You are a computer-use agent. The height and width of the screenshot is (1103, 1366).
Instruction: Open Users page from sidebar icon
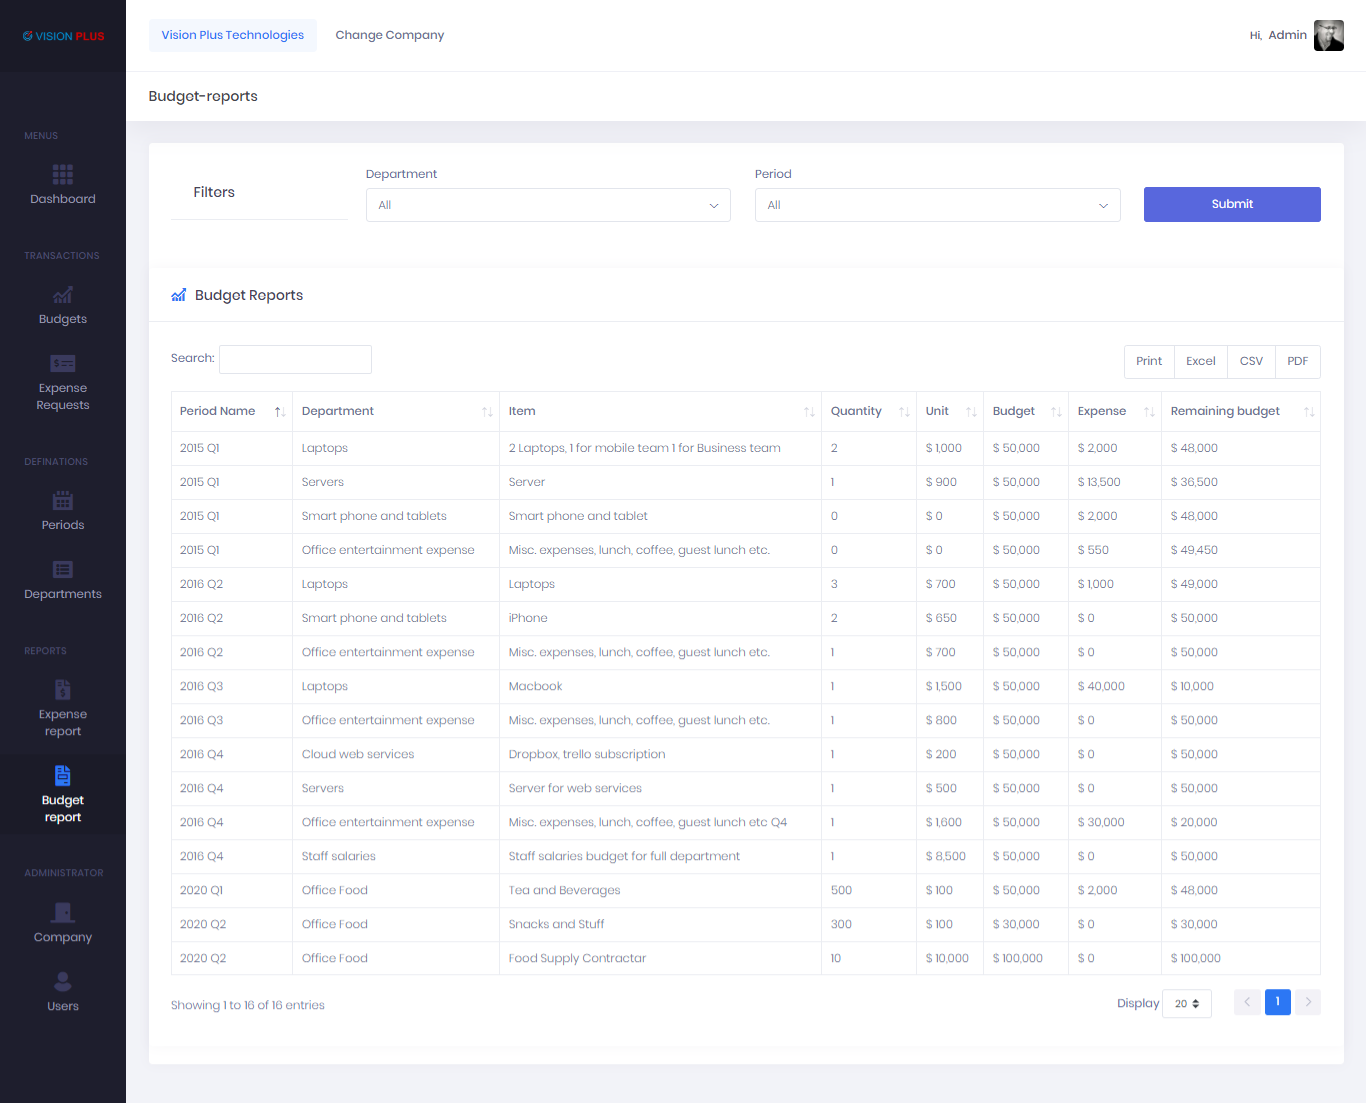click(63, 982)
